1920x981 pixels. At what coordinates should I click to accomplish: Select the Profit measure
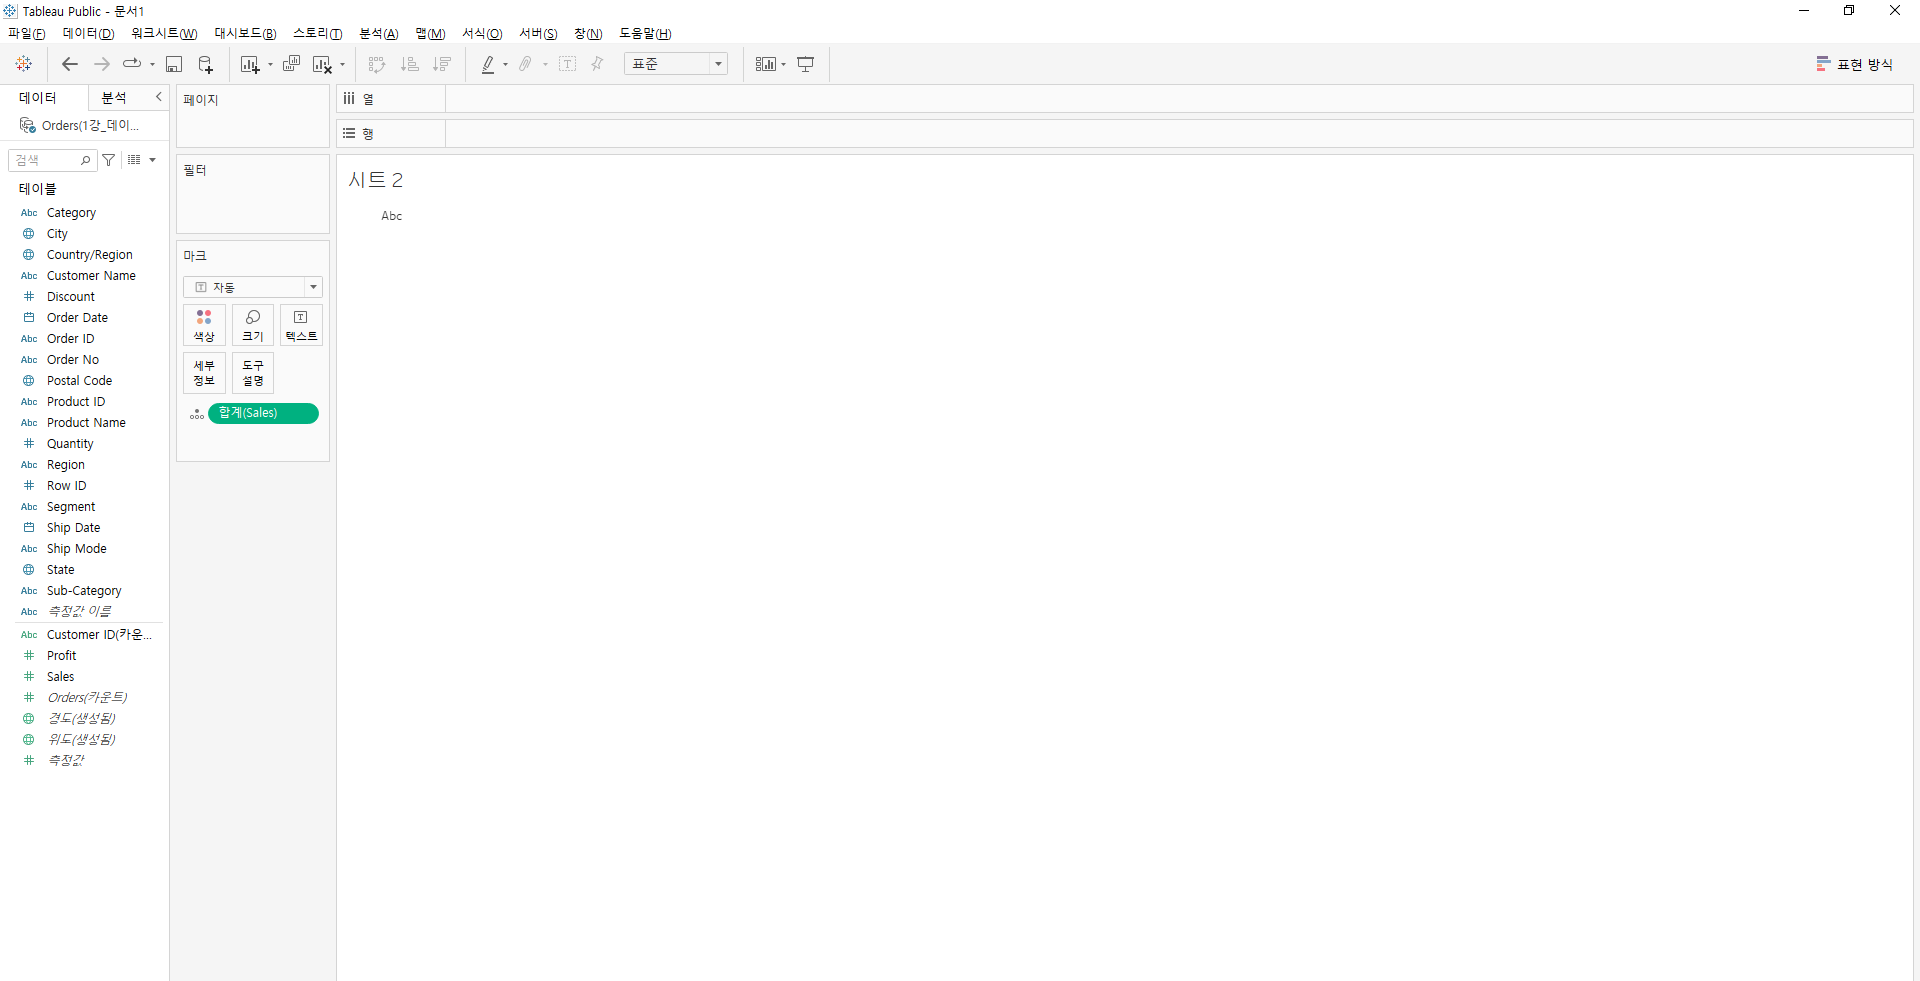[61, 656]
